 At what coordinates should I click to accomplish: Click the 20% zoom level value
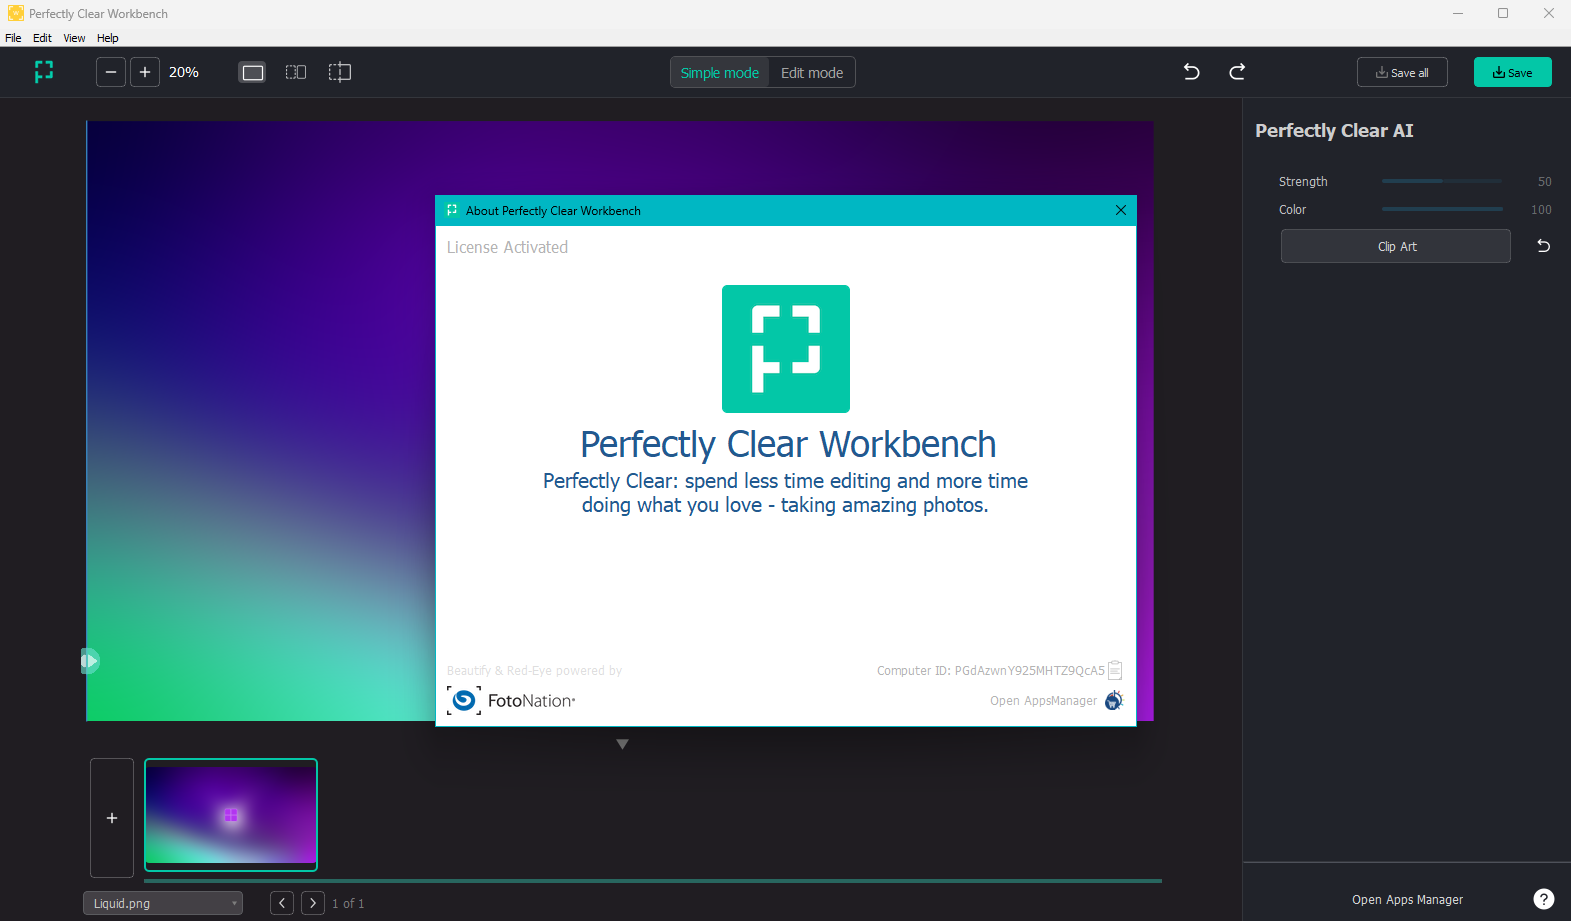tap(184, 72)
